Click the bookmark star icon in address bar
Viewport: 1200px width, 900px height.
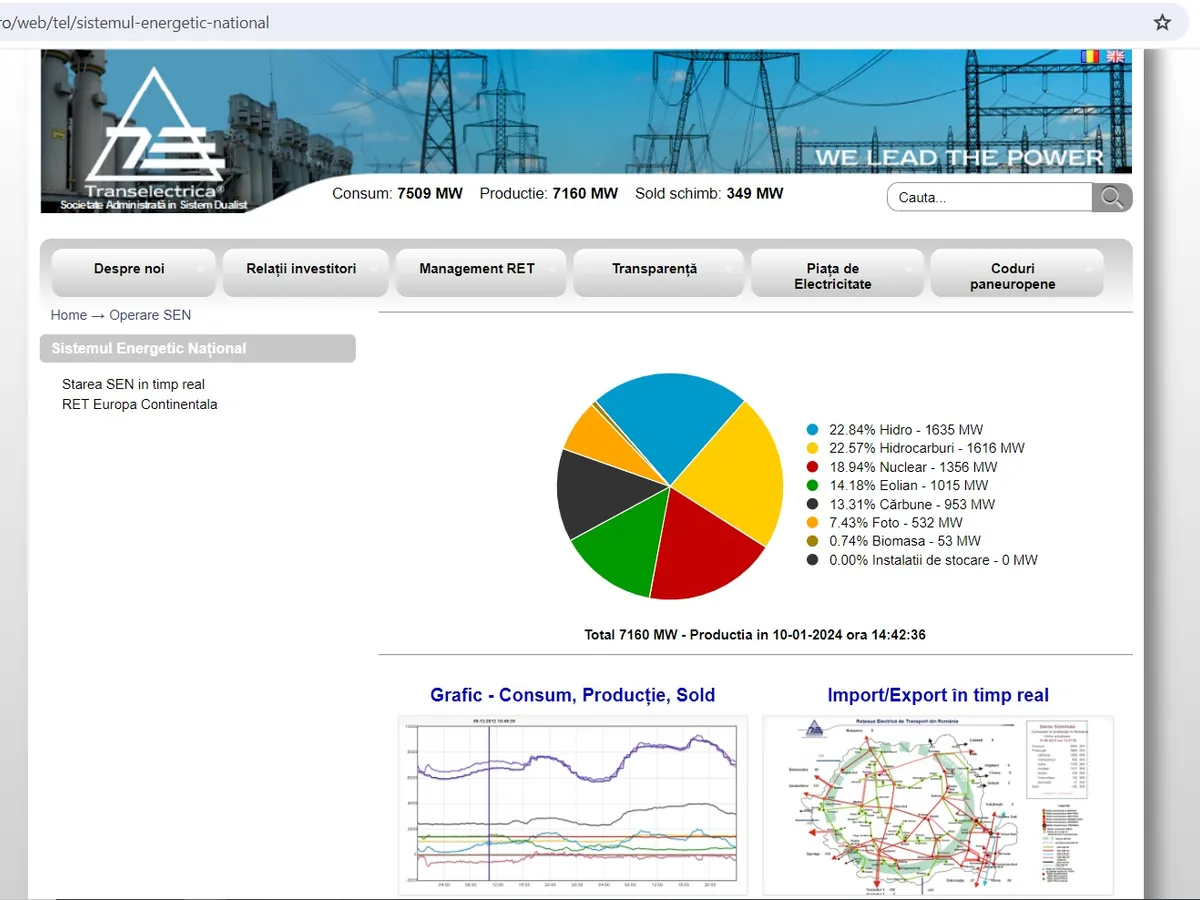click(1162, 22)
